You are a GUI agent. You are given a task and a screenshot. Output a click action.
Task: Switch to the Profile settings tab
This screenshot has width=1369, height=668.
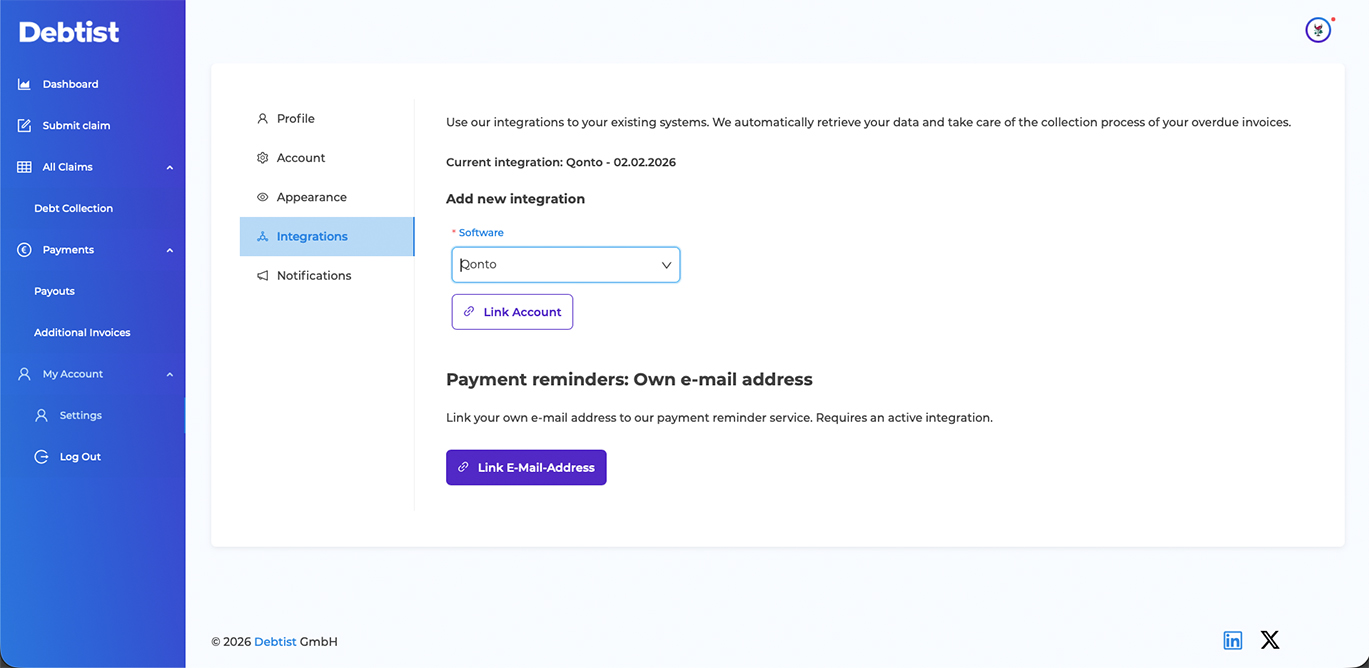295,119
